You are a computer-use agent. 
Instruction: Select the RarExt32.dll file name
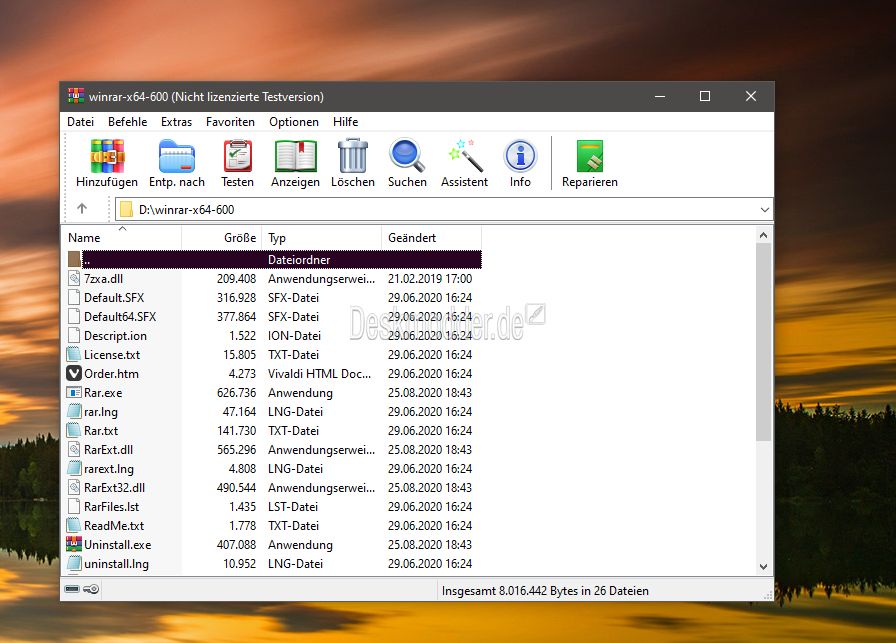coord(114,488)
